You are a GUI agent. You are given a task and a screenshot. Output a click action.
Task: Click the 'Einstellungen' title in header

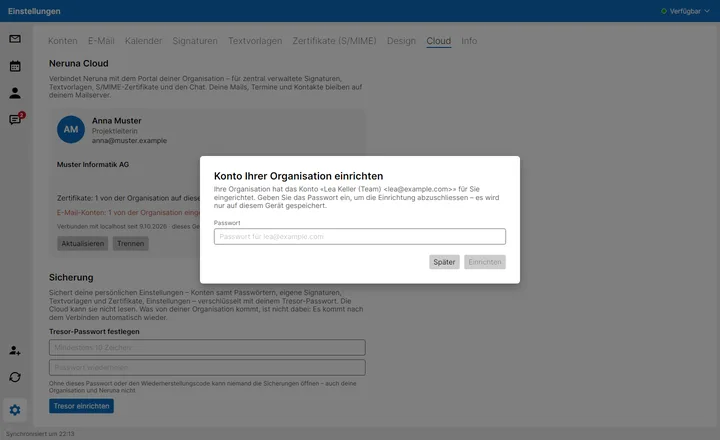click(34, 11)
